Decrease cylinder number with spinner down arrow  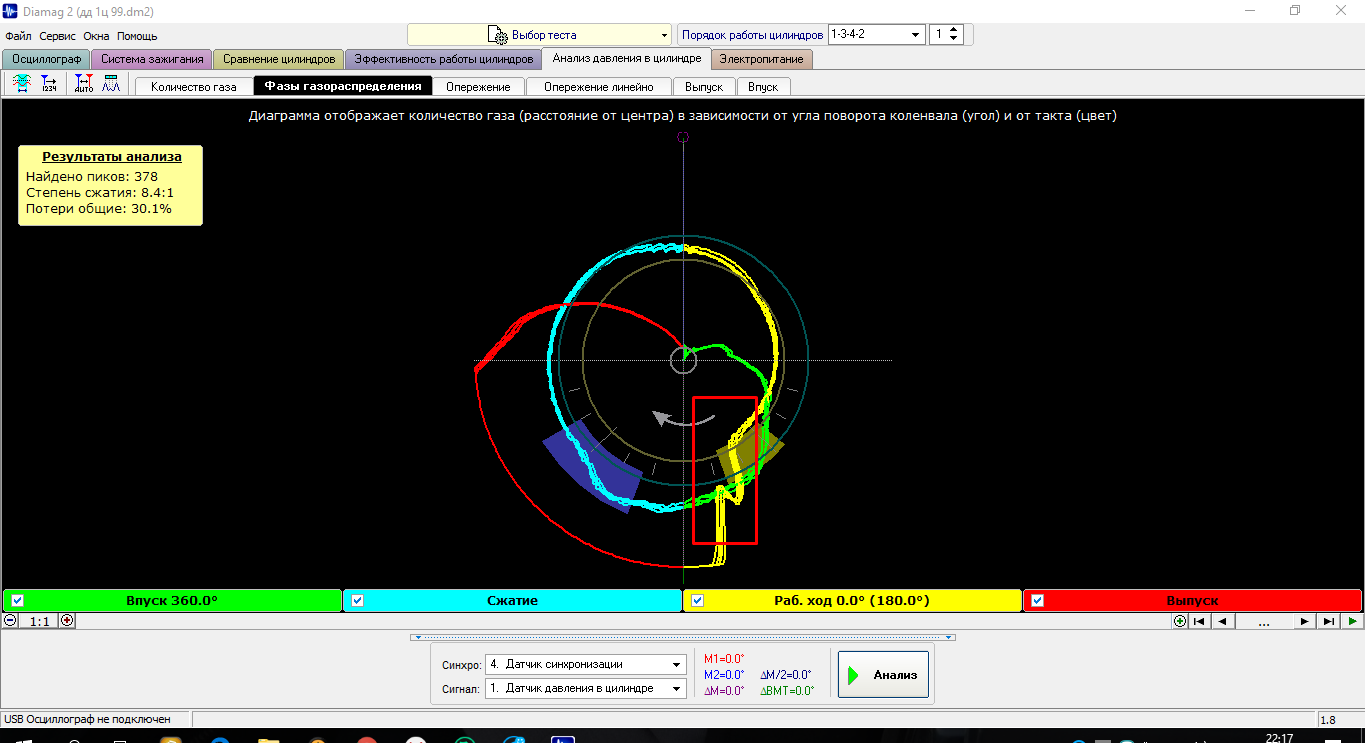coord(954,39)
